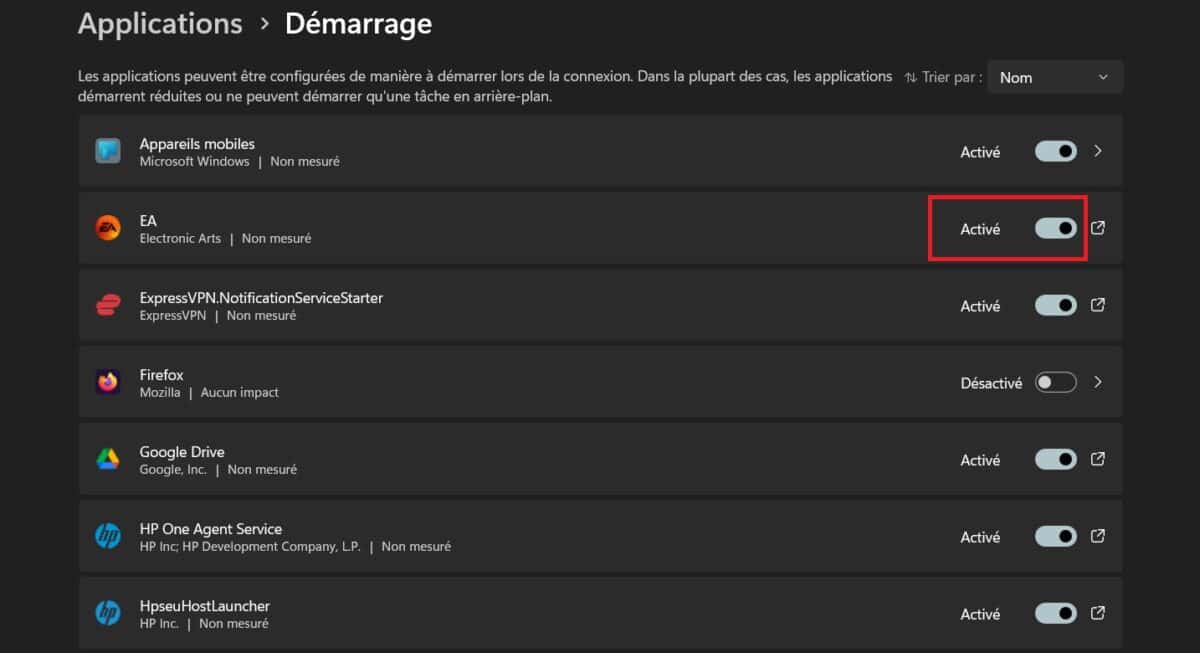Image resolution: width=1200 pixels, height=653 pixels.
Task: Open EA app details via external link icon
Action: tap(1097, 228)
